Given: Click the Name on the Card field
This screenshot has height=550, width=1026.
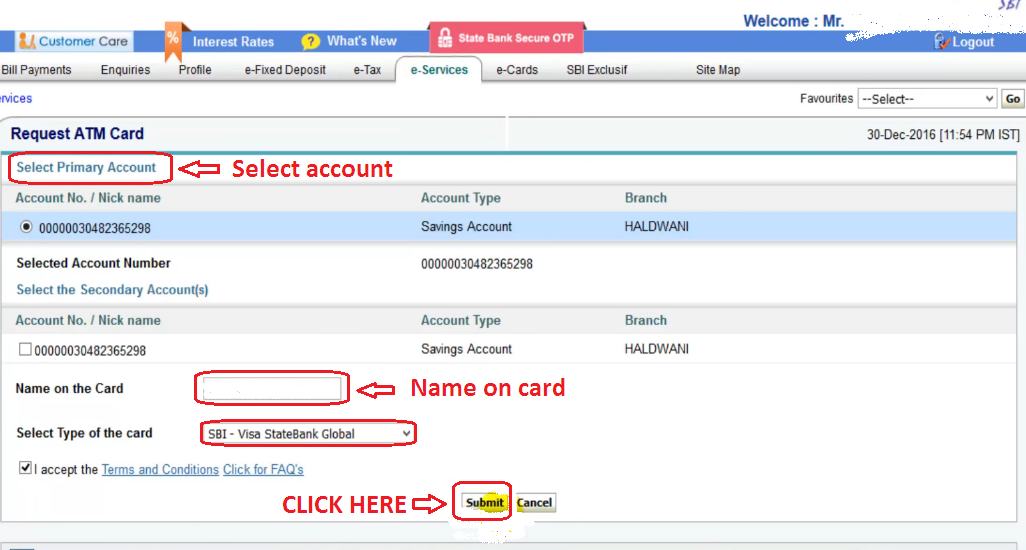Looking at the screenshot, I should 272,388.
